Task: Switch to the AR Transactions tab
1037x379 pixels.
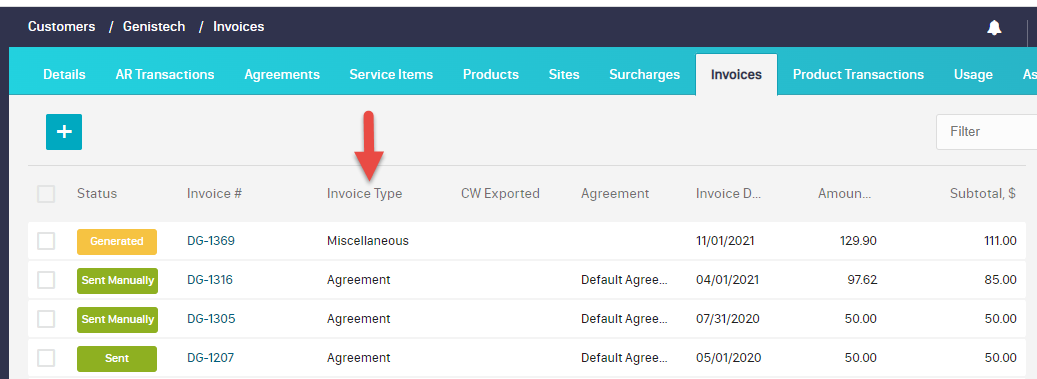Action: pos(165,74)
